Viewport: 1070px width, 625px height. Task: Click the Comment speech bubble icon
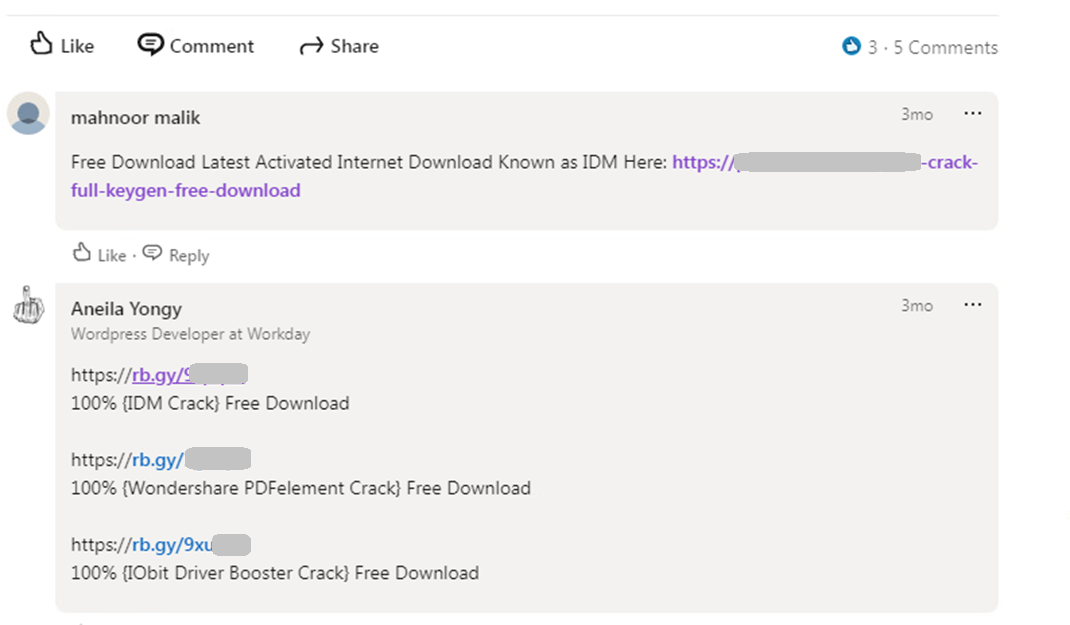point(150,45)
